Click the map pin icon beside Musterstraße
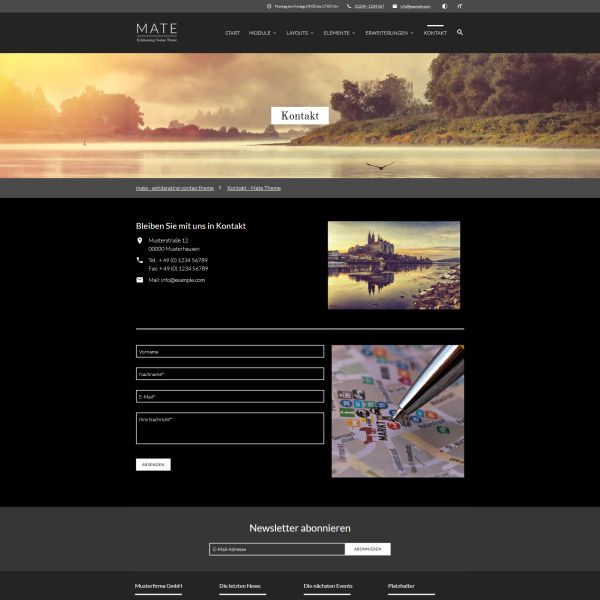The width and height of the screenshot is (600, 600). coord(140,241)
